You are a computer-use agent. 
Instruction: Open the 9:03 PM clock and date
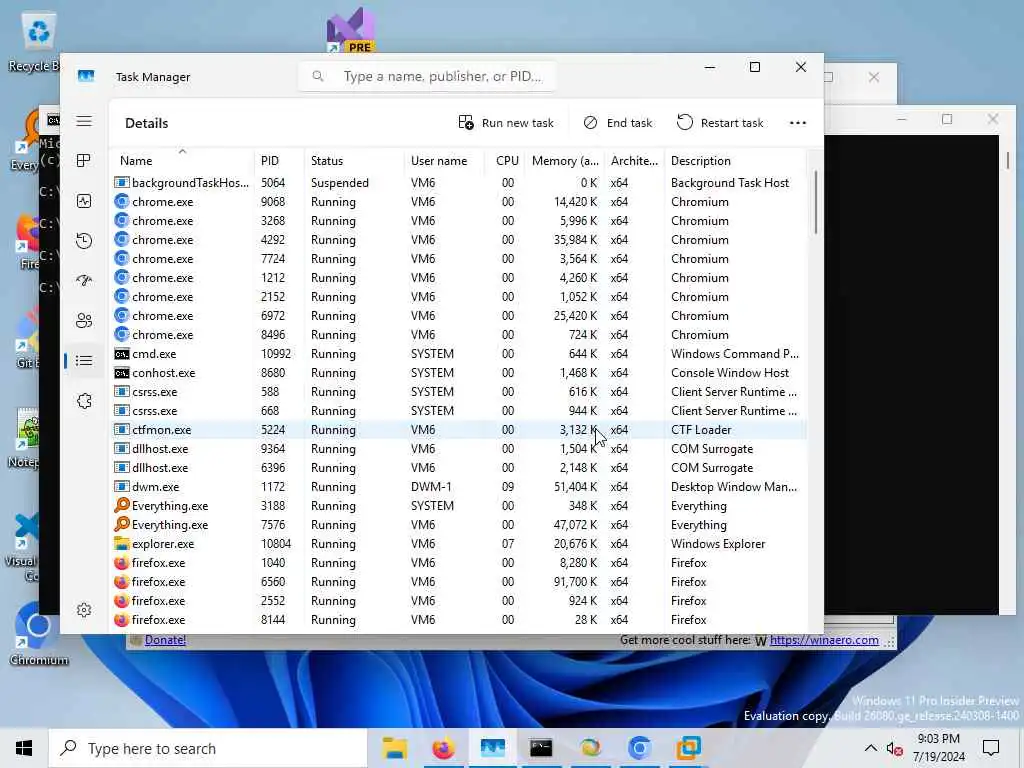point(938,748)
